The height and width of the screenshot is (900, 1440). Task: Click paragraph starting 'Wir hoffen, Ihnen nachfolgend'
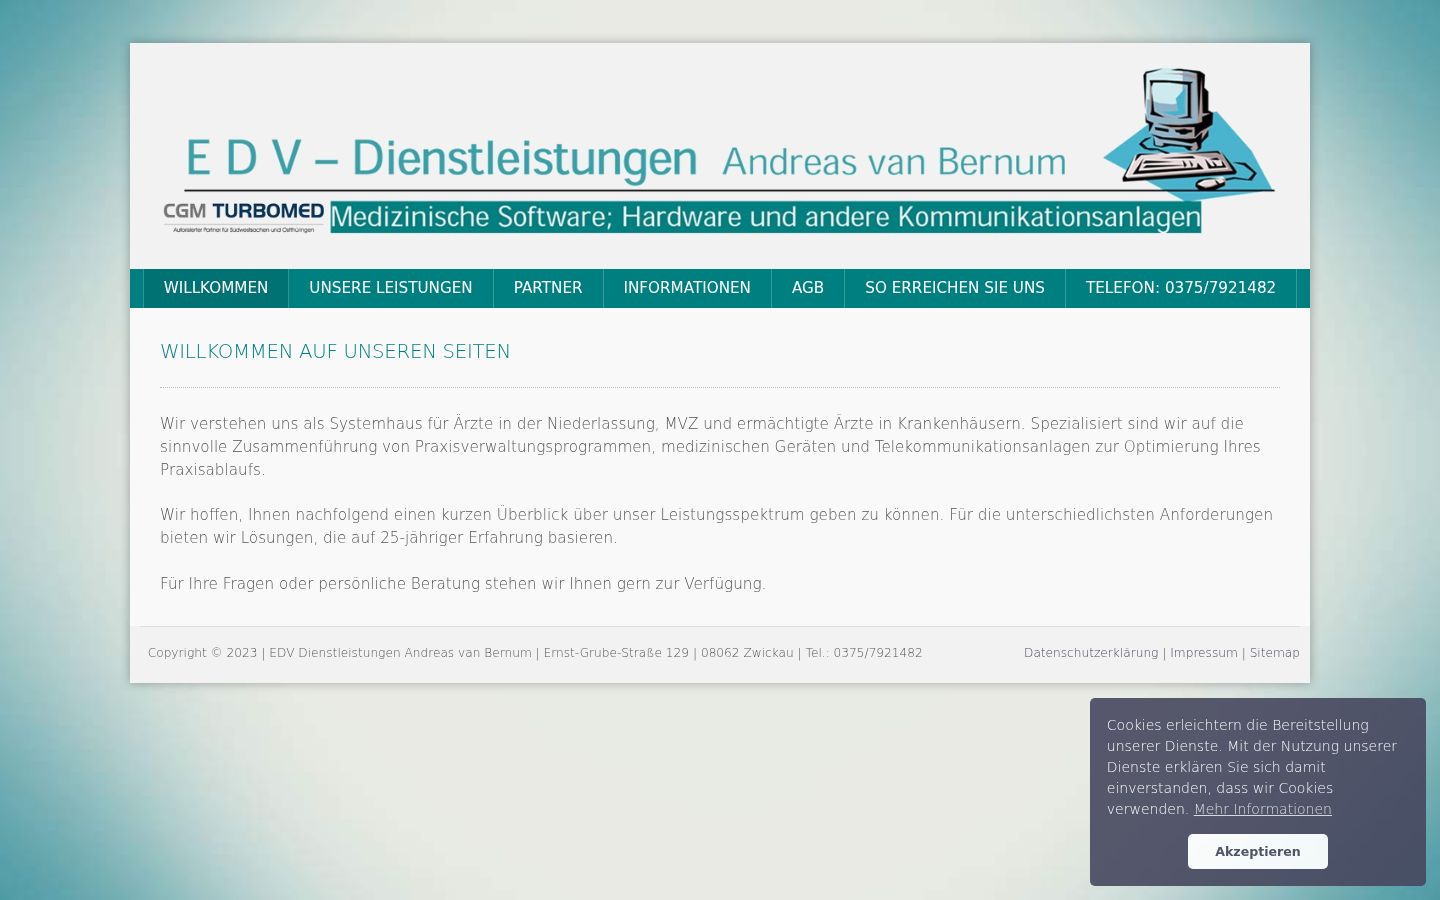coord(716,526)
